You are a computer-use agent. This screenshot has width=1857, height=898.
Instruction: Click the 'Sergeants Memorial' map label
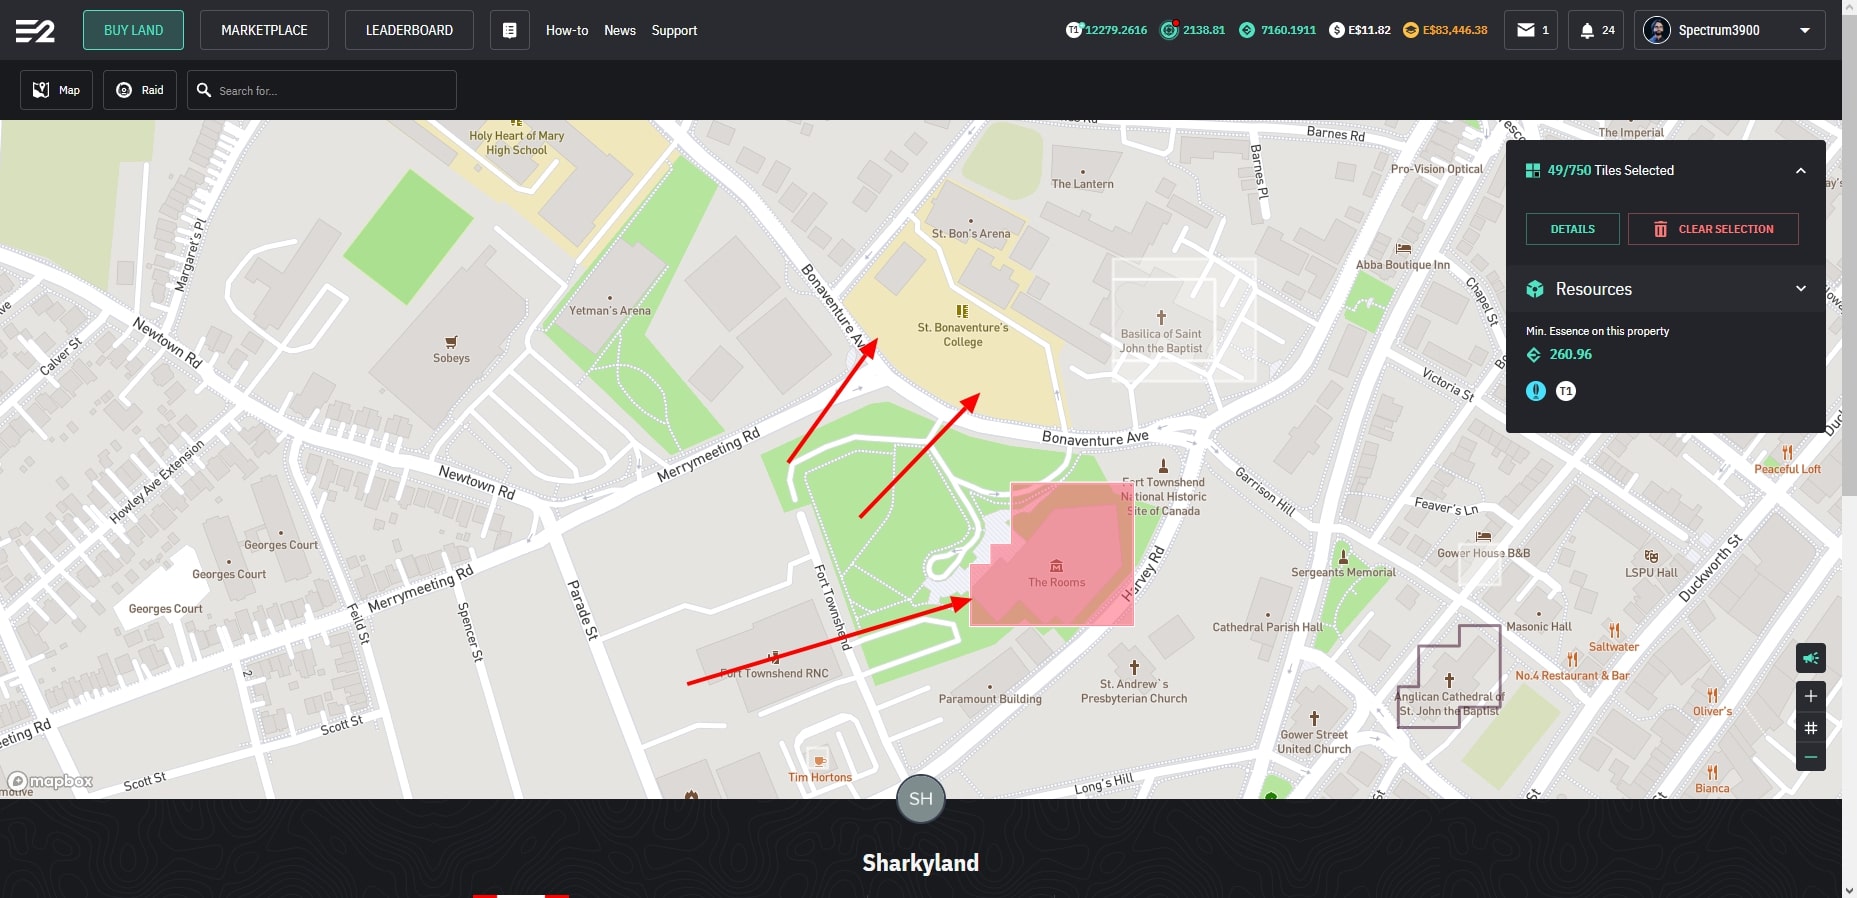pos(1343,572)
